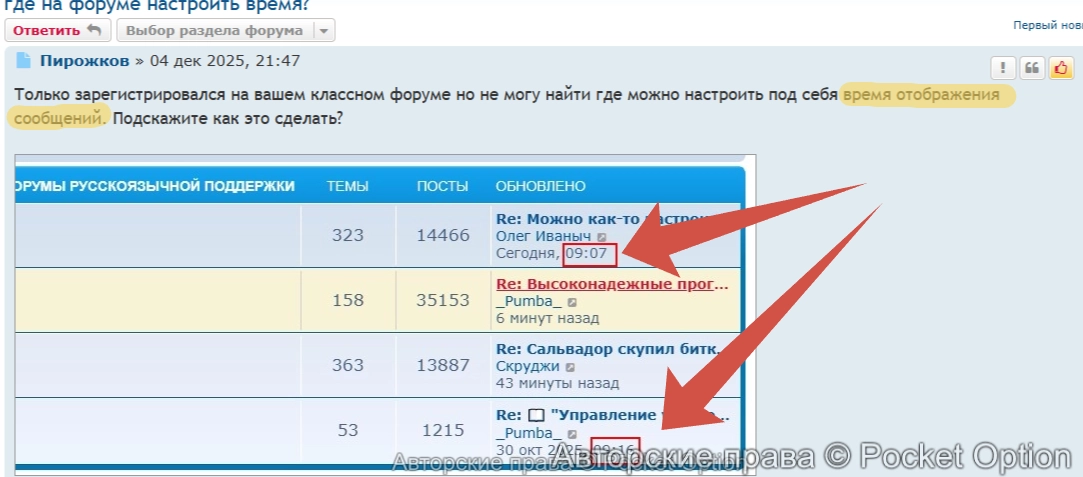
Task: Click the ОБНОВЛЕНО column header
Action: tap(540, 186)
